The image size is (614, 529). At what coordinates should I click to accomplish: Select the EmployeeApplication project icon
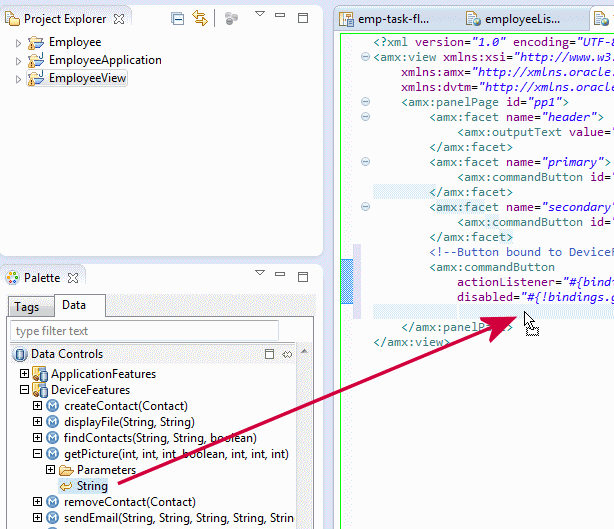(36, 60)
